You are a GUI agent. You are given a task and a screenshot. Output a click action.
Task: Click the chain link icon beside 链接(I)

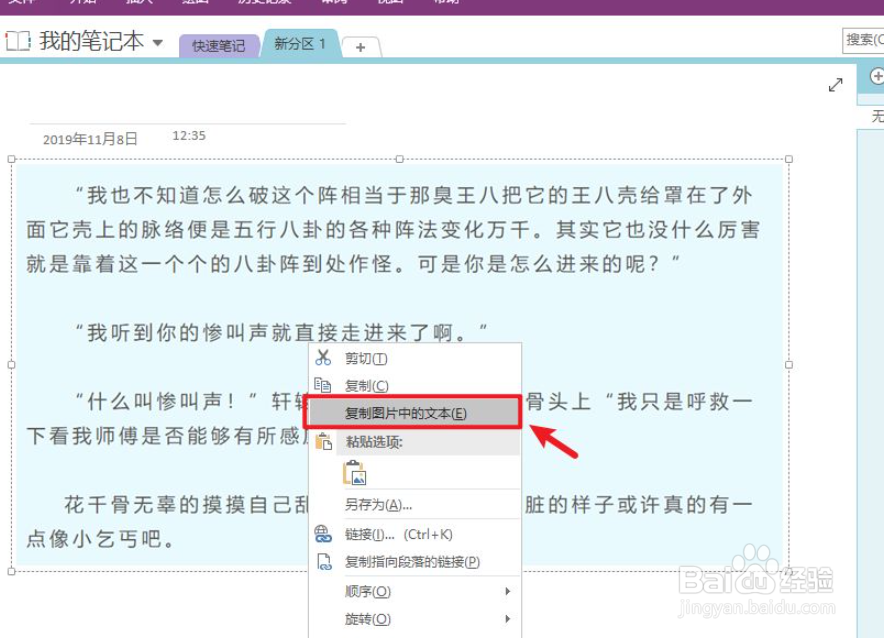[x=323, y=534]
